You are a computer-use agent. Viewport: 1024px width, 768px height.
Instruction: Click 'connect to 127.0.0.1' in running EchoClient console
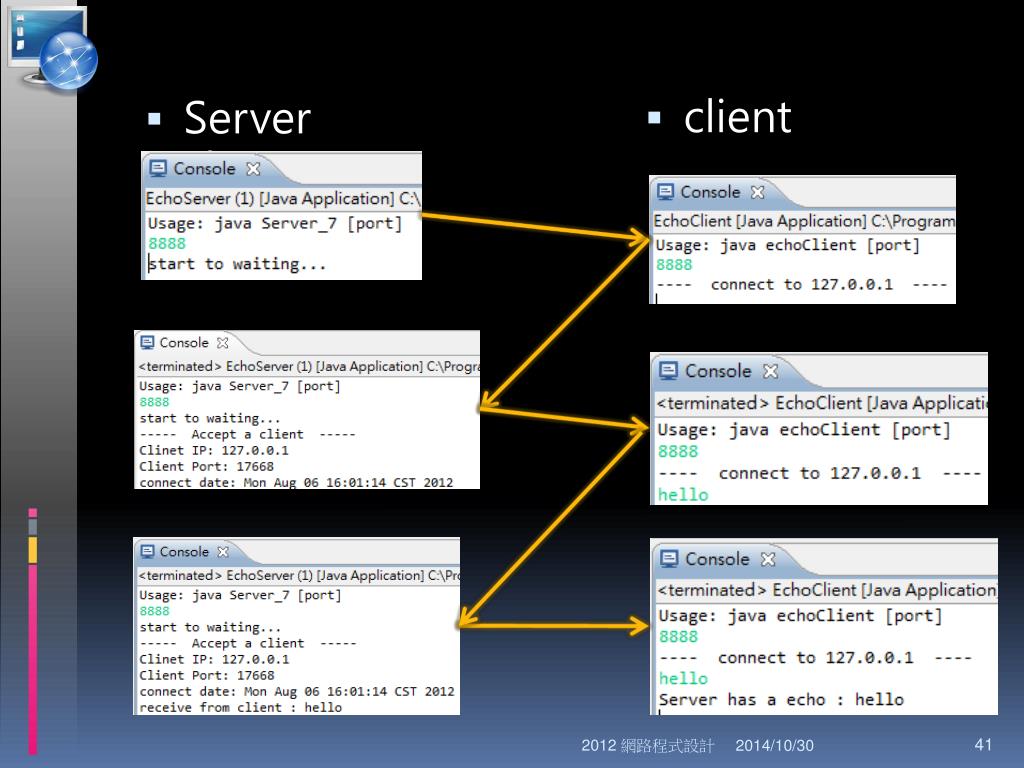click(x=801, y=284)
